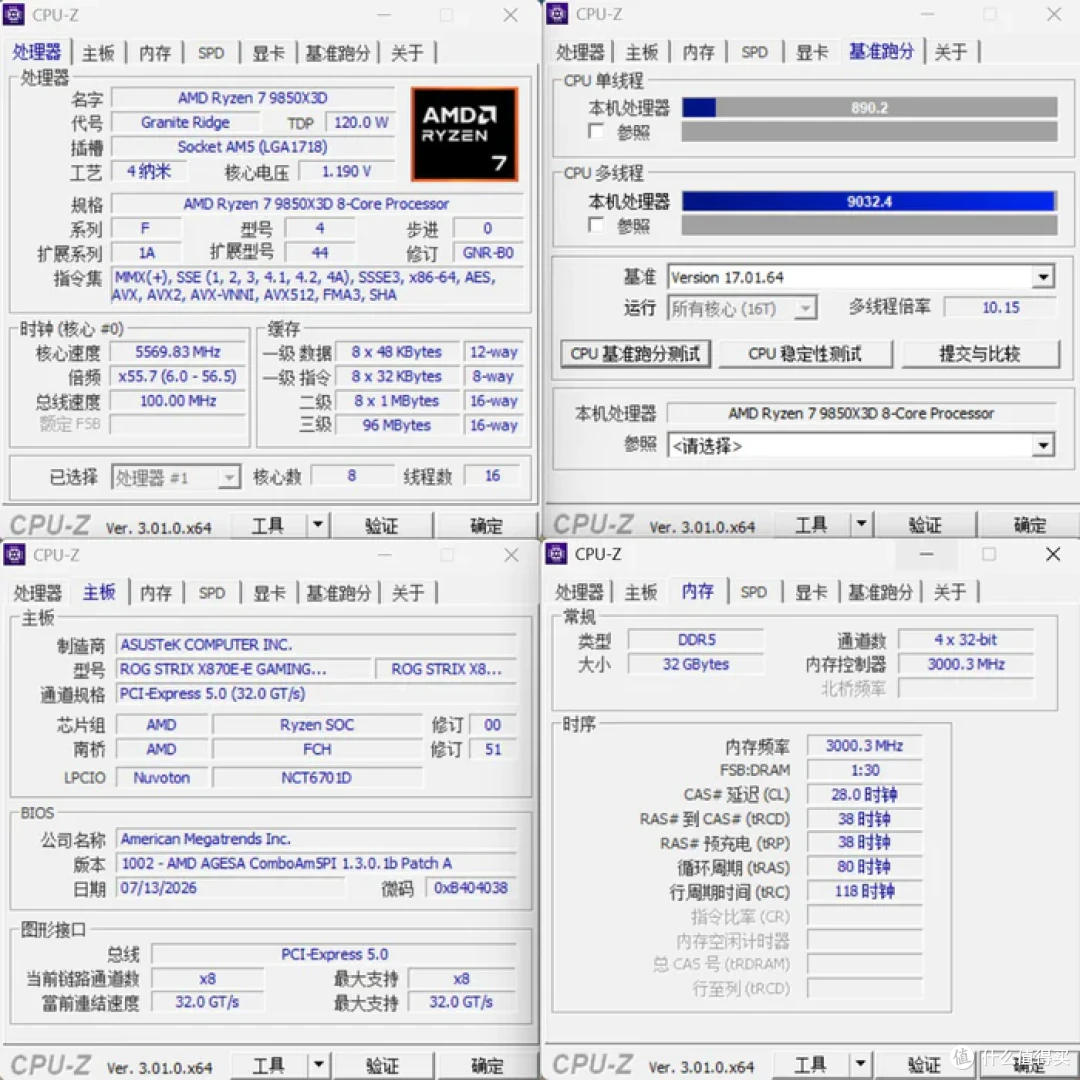This screenshot has width=1080, height=1080.
Task: Click the 120.0 W TDP value
Action: click(361, 123)
